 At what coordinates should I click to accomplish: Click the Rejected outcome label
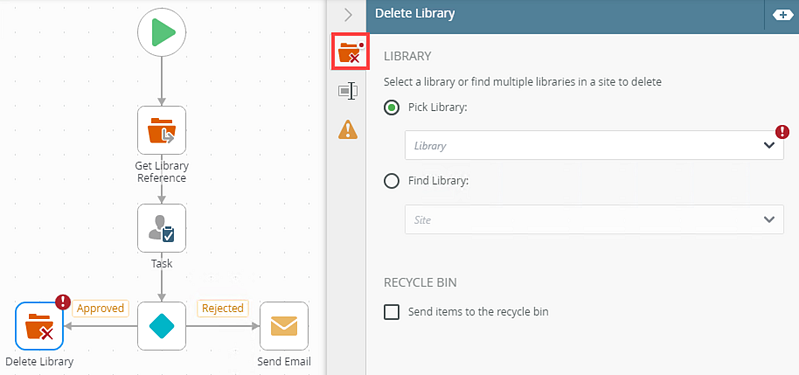point(223,308)
